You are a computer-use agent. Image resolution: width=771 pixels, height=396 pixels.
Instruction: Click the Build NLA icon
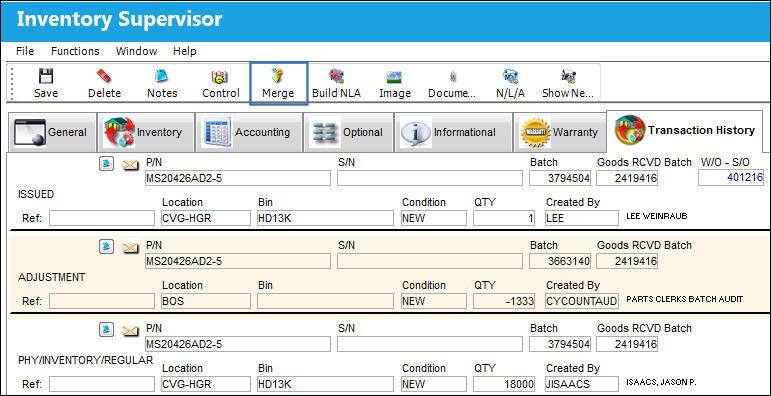pos(336,76)
